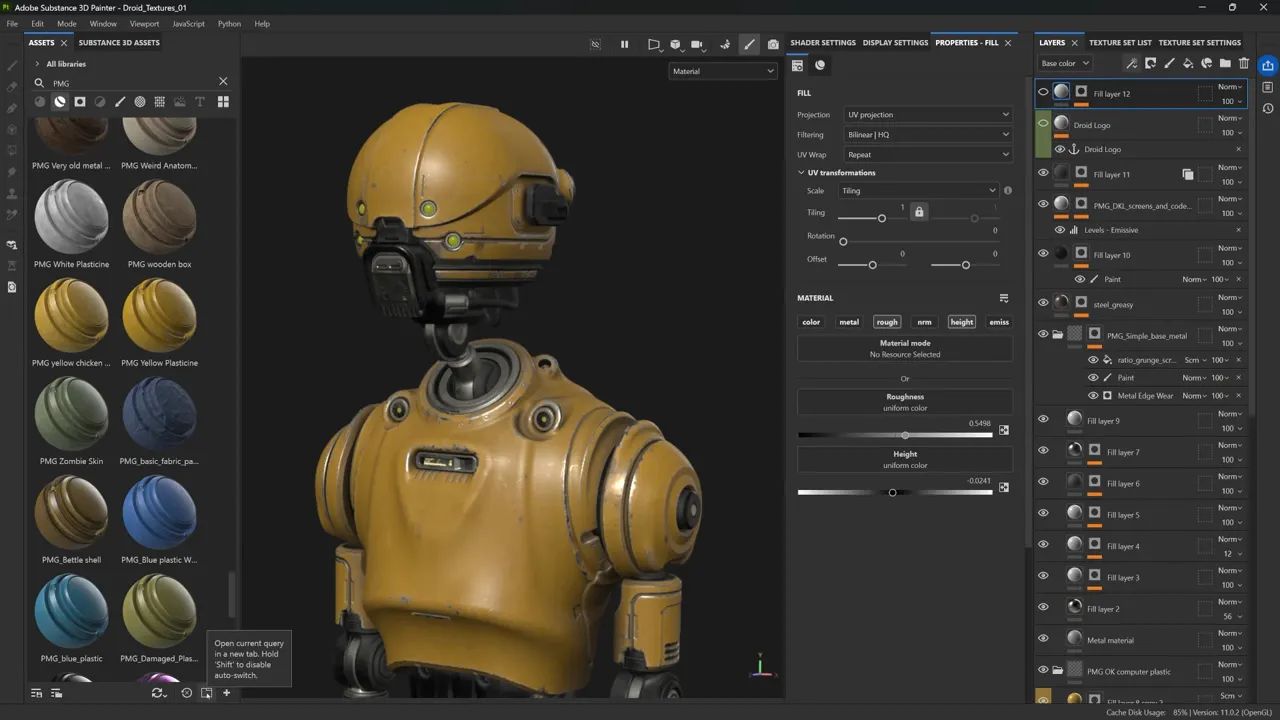1280x720 pixels.
Task: Expand the All libraries tree
Action: click(x=37, y=64)
